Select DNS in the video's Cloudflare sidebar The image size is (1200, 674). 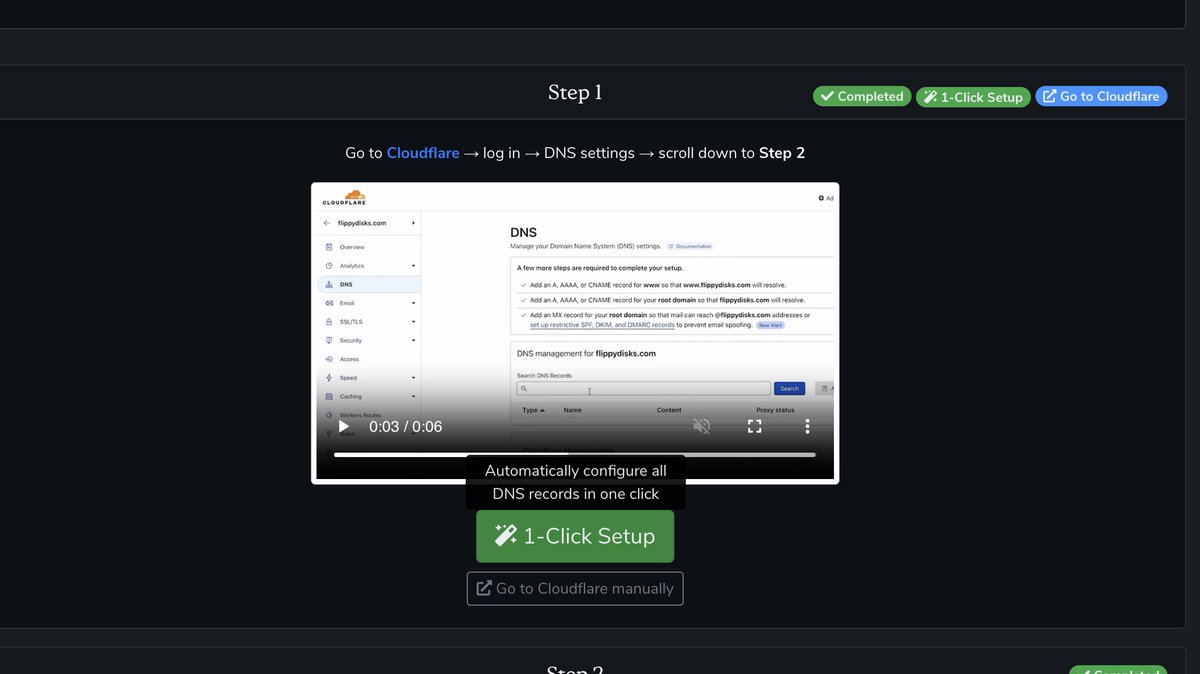(369, 284)
